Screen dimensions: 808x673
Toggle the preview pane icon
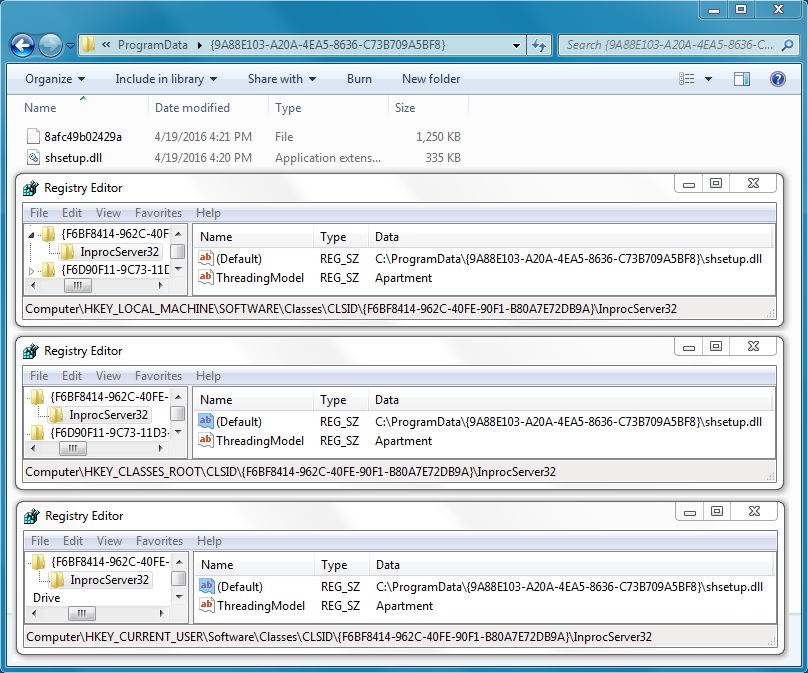741,79
